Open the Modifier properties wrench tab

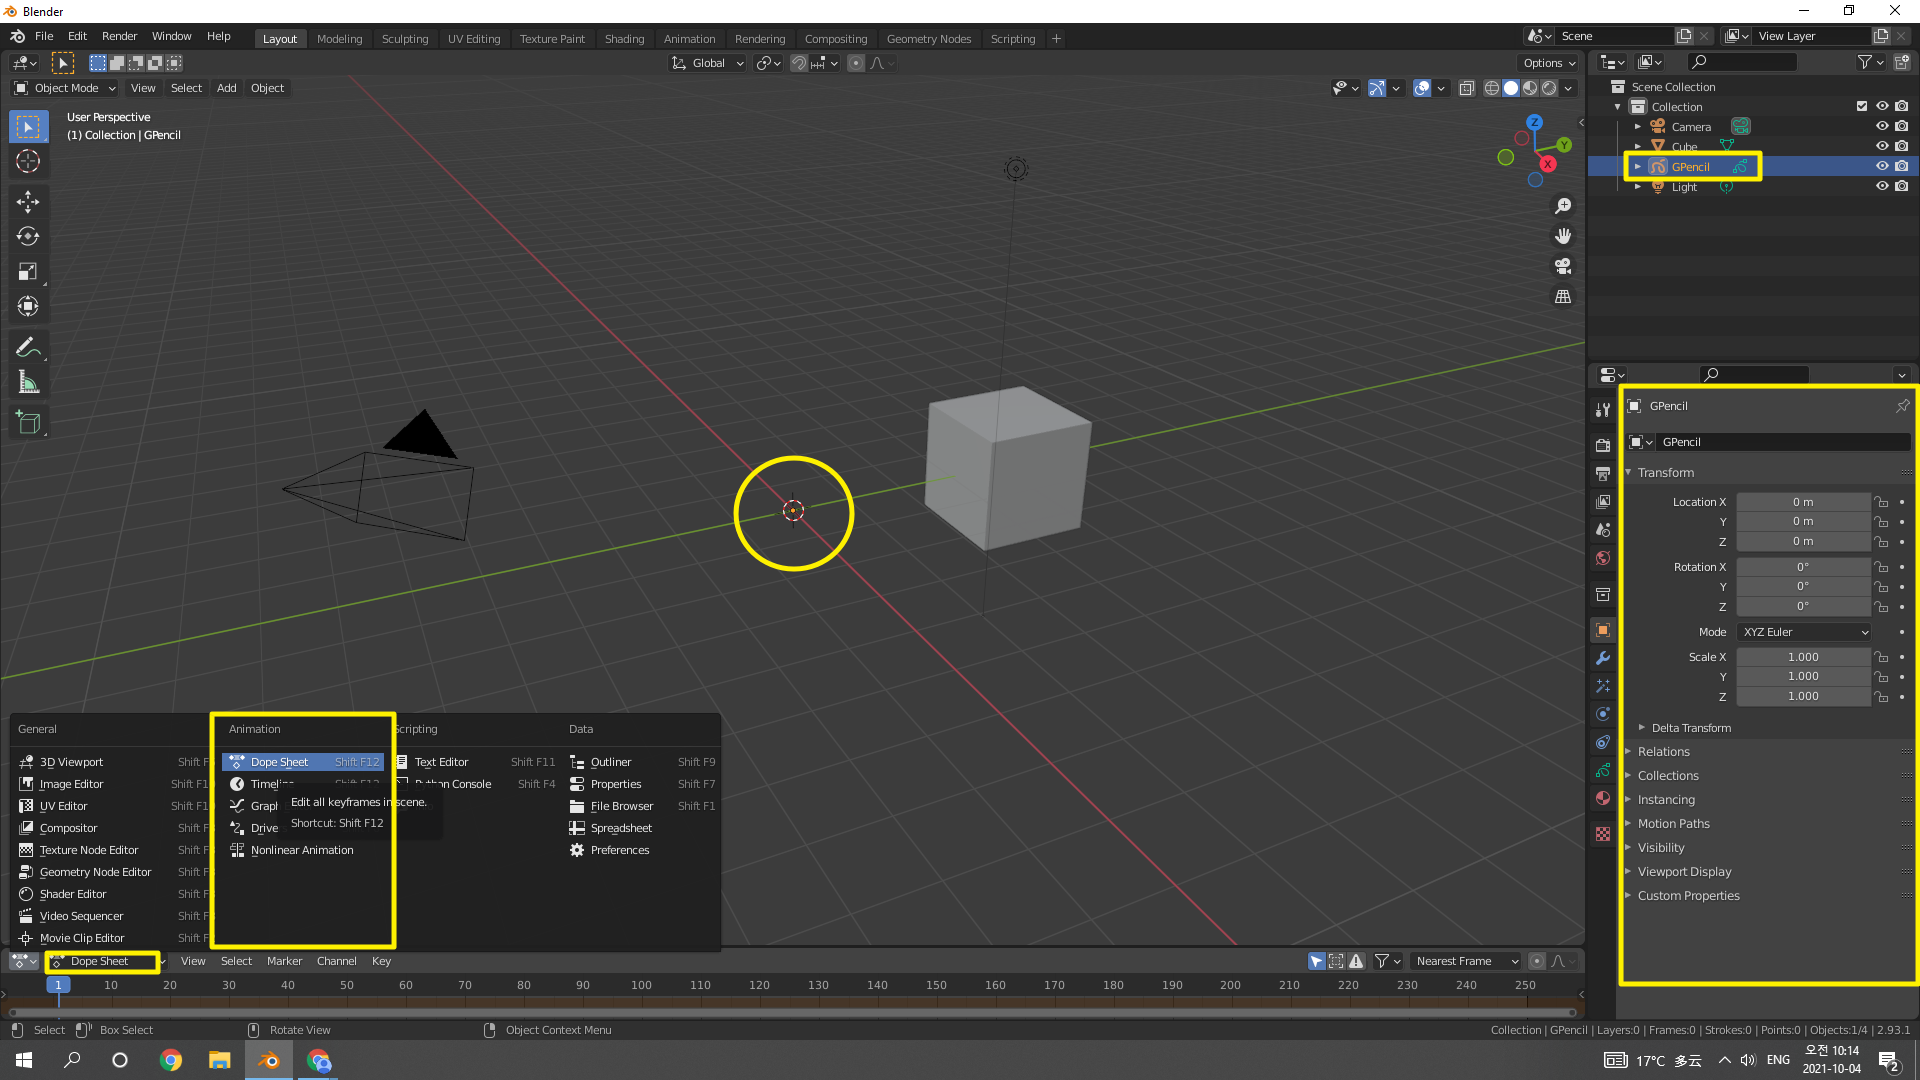point(1603,658)
